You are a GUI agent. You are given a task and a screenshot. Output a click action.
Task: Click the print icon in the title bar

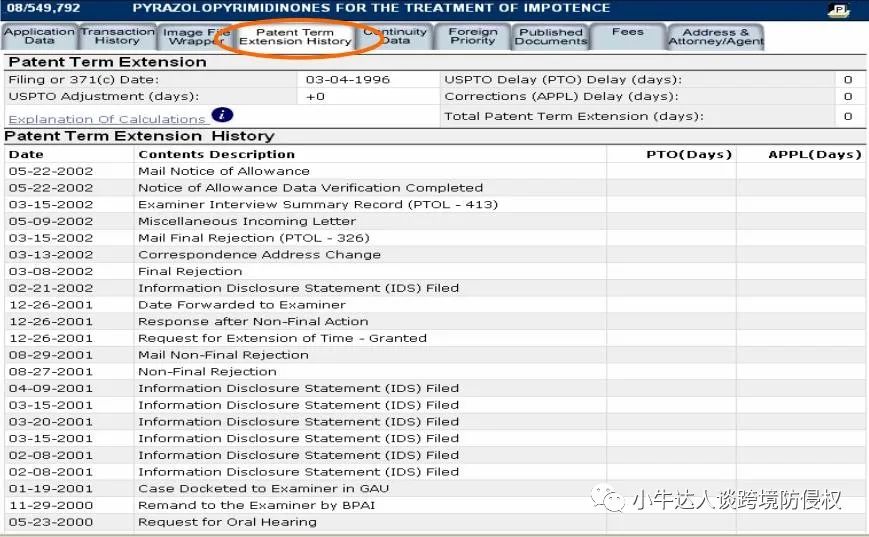pyautogui.click(x=839, y=9)
